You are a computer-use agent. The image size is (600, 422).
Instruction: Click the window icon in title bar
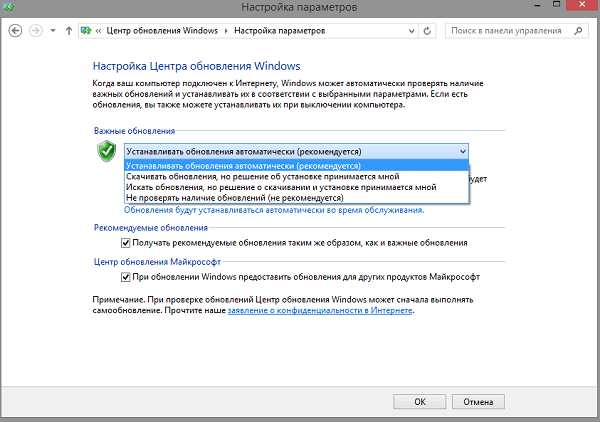tap(8, 7)
